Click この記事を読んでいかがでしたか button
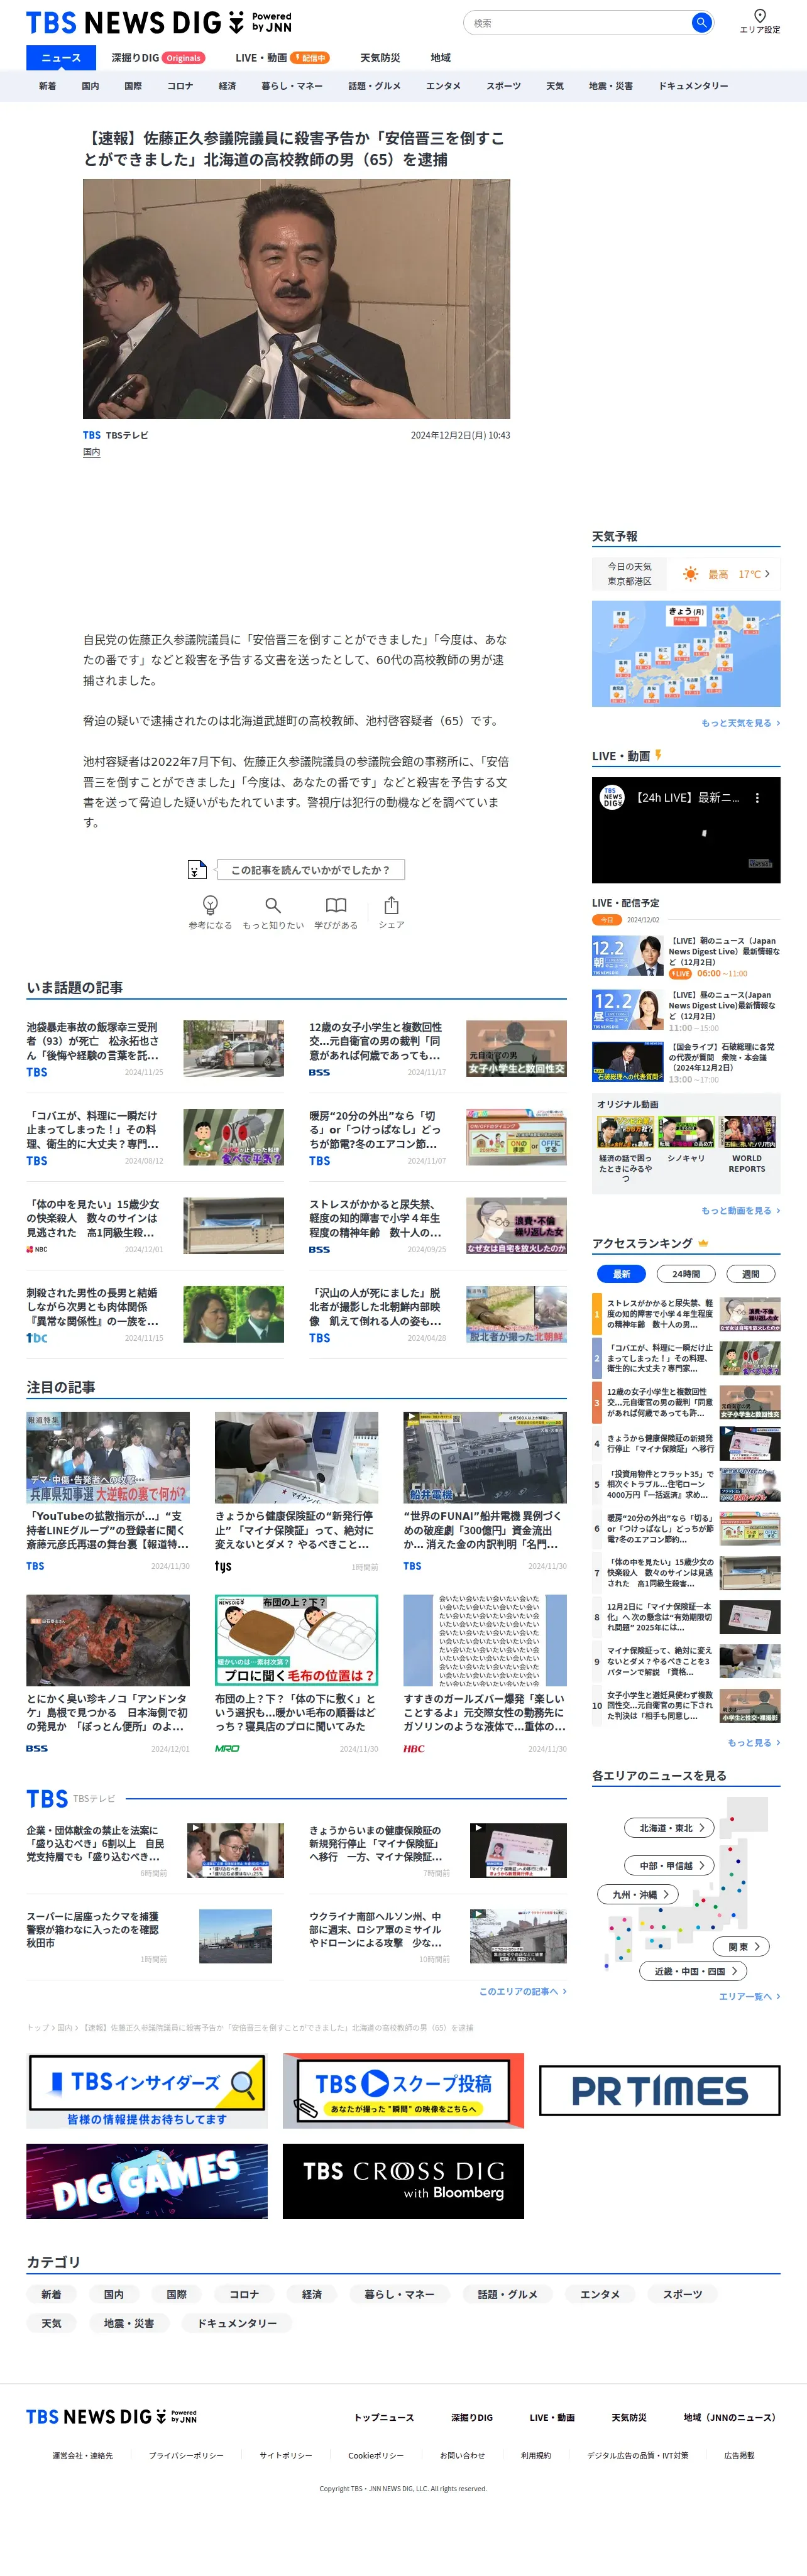This screenshot has height=2576, width=807. (310, 869)
